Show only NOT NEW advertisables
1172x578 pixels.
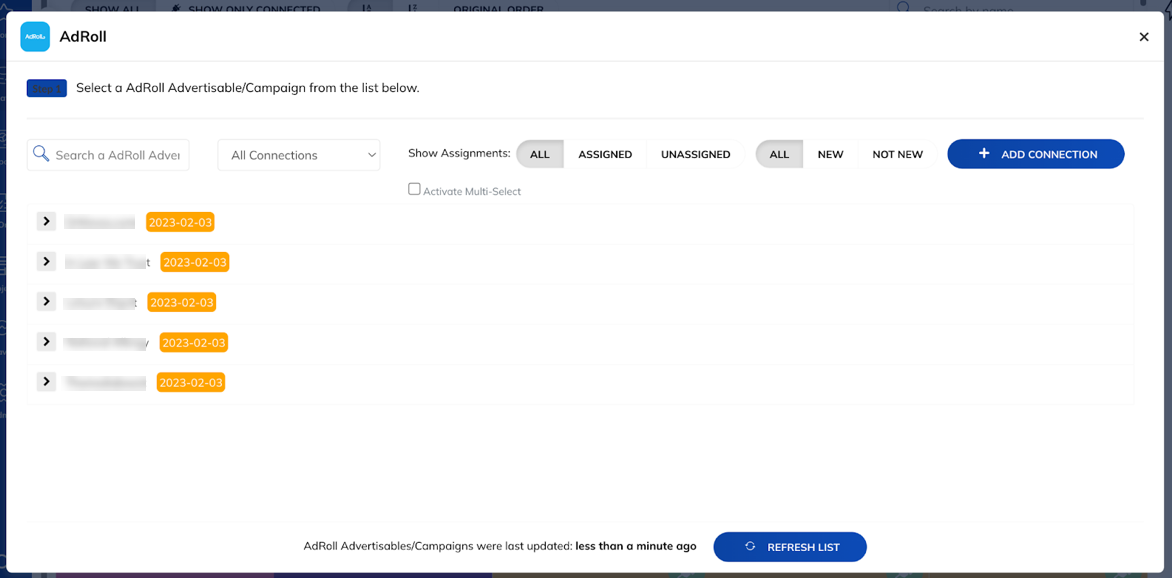pyautogui.click(x=898, y=154)
